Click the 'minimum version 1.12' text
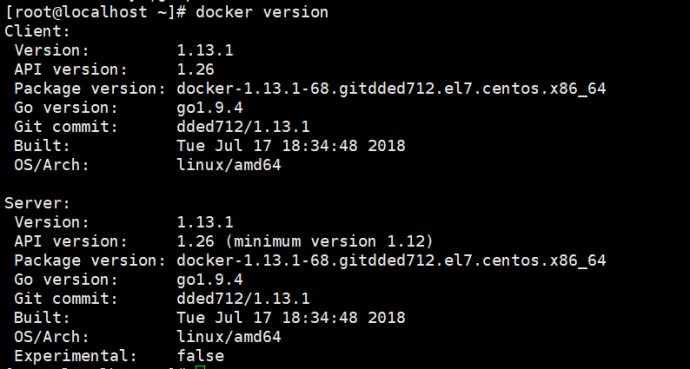Image resolution: width=690 pixels, height=369 pixels. 333,241
